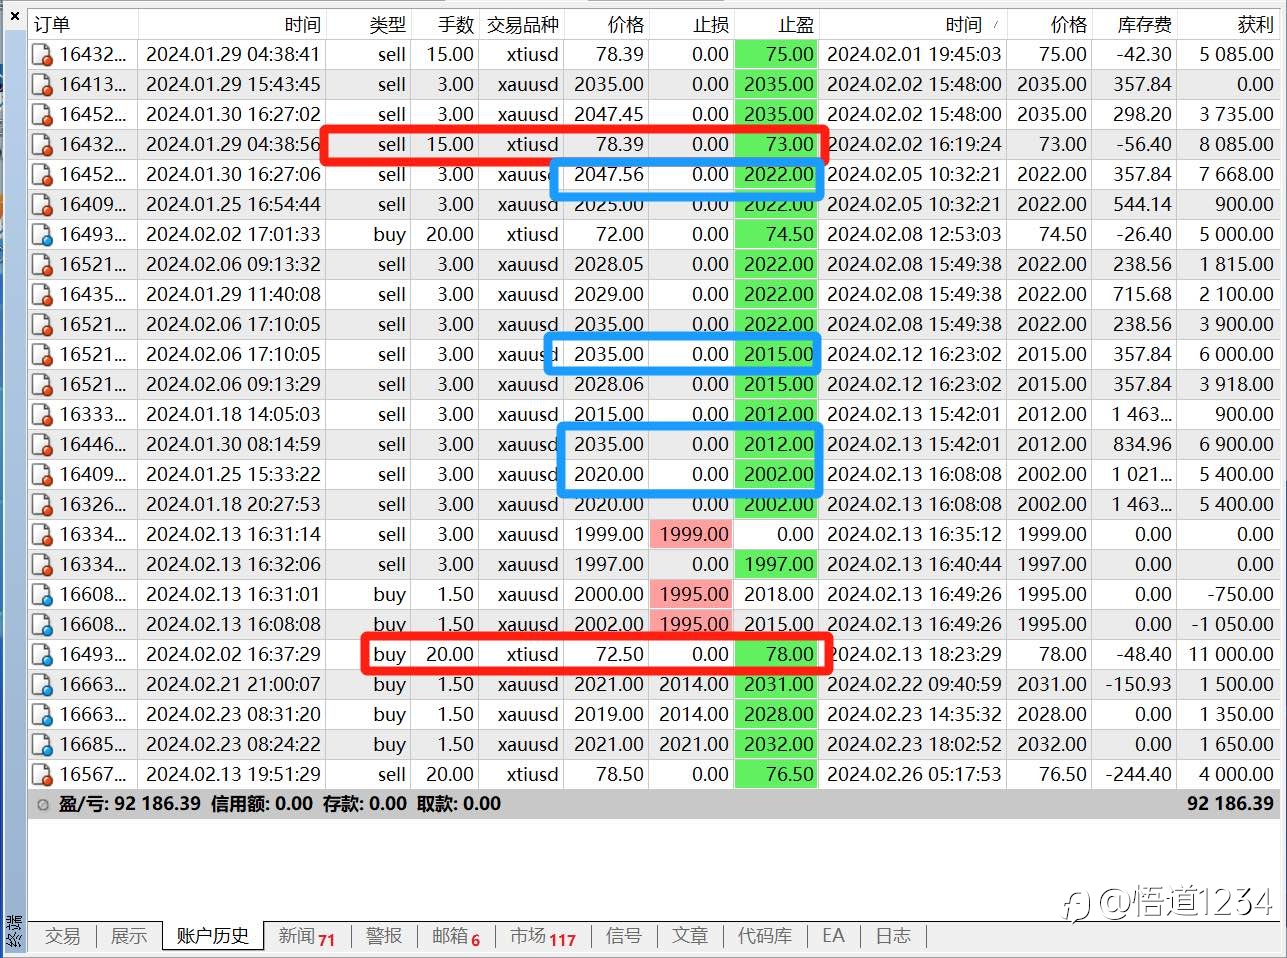Open the 日志 tab
Screen dimensions: 1287x958
(893, 936)
